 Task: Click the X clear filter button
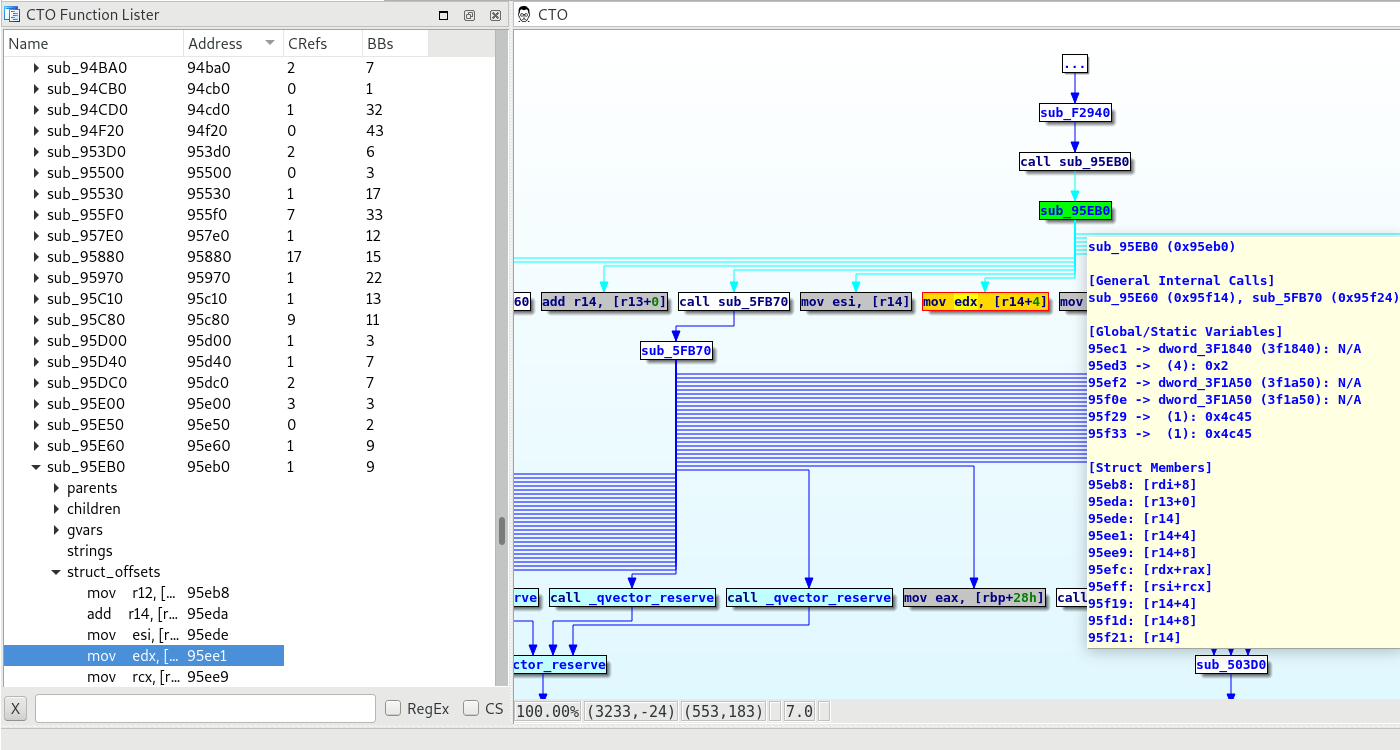coord(16,709)
